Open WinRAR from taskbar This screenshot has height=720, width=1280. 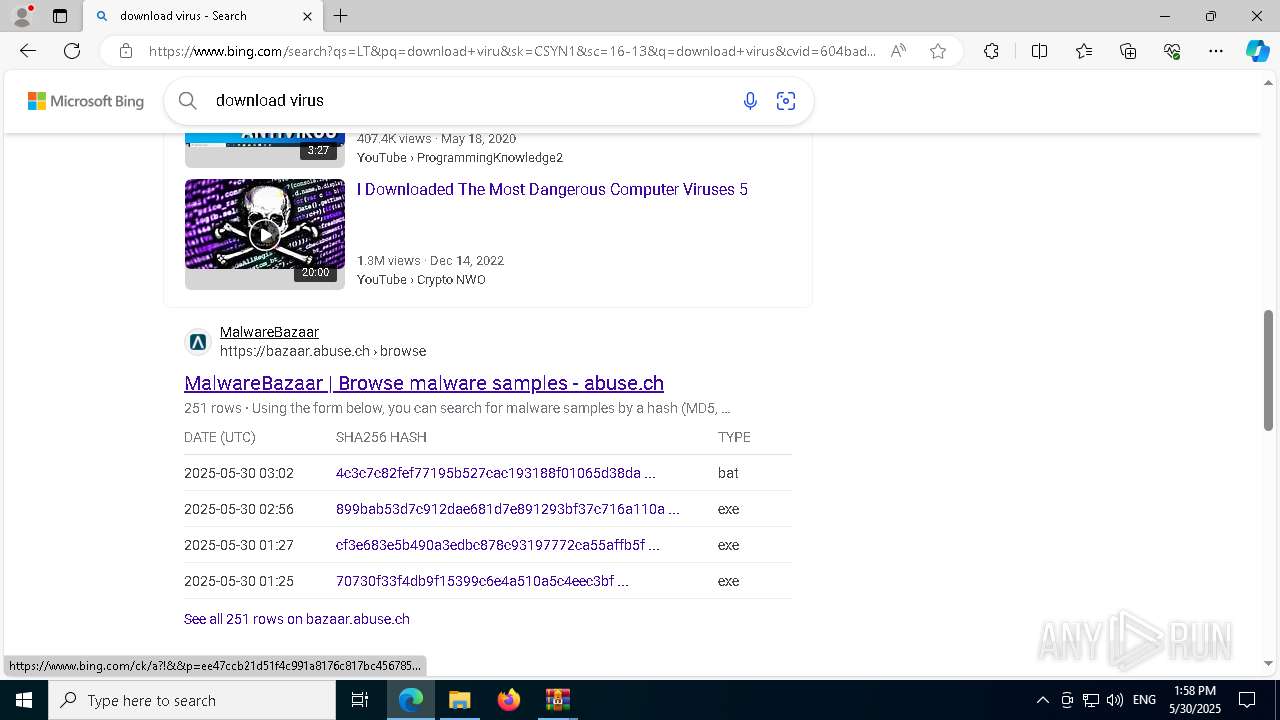[x=557, y=700]
